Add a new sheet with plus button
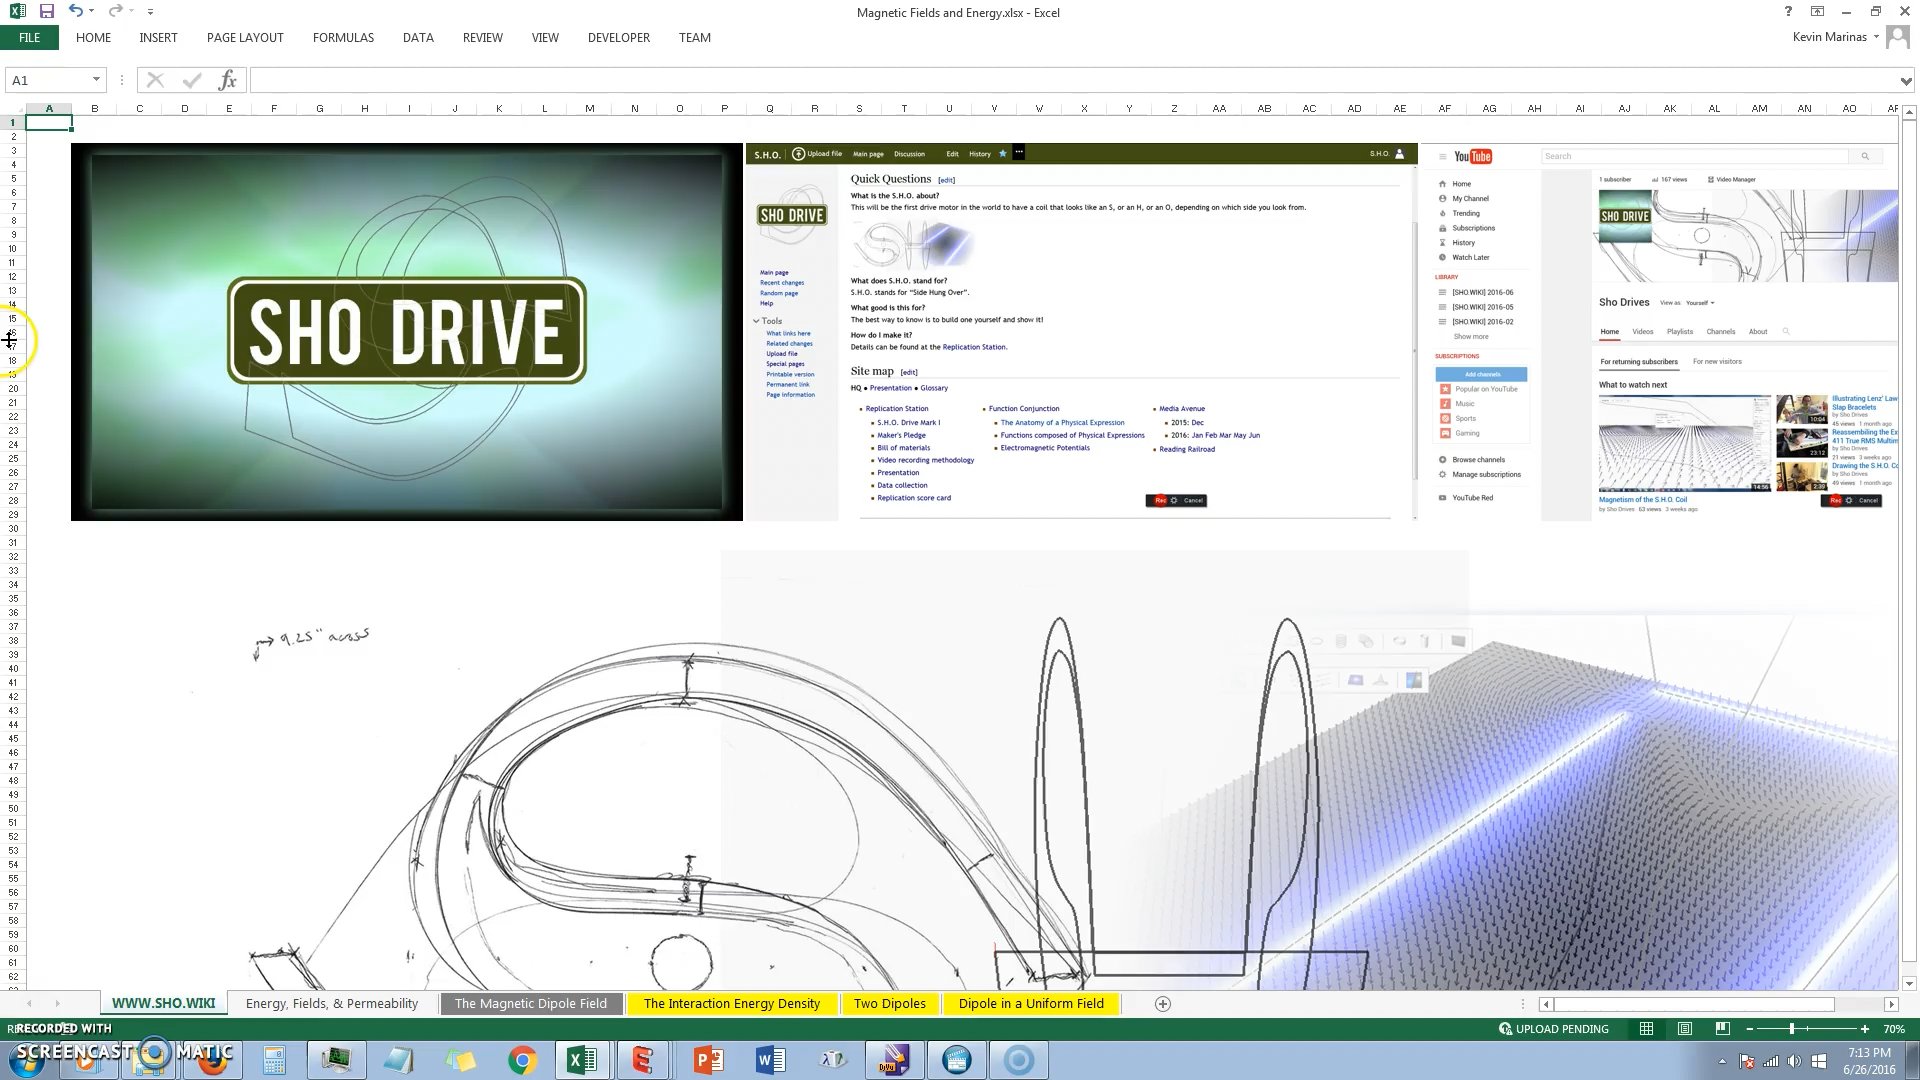This screenshot has height=1080, width=1920. (x=1162, y=1003)
